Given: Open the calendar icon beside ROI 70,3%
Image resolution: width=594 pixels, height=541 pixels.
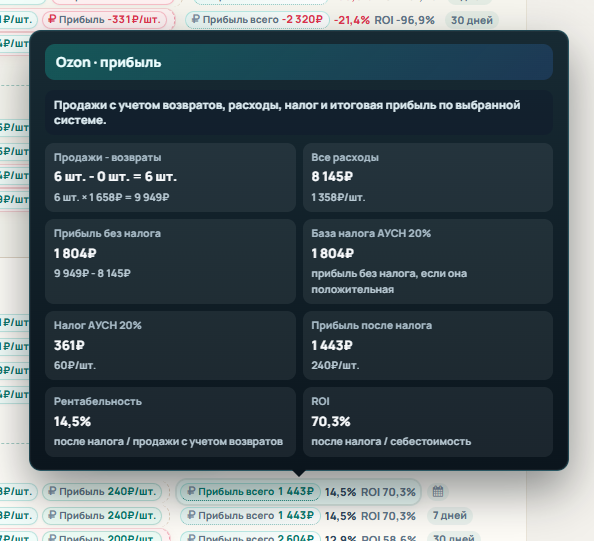Looking at the screenshot, I should click(438, 491).
